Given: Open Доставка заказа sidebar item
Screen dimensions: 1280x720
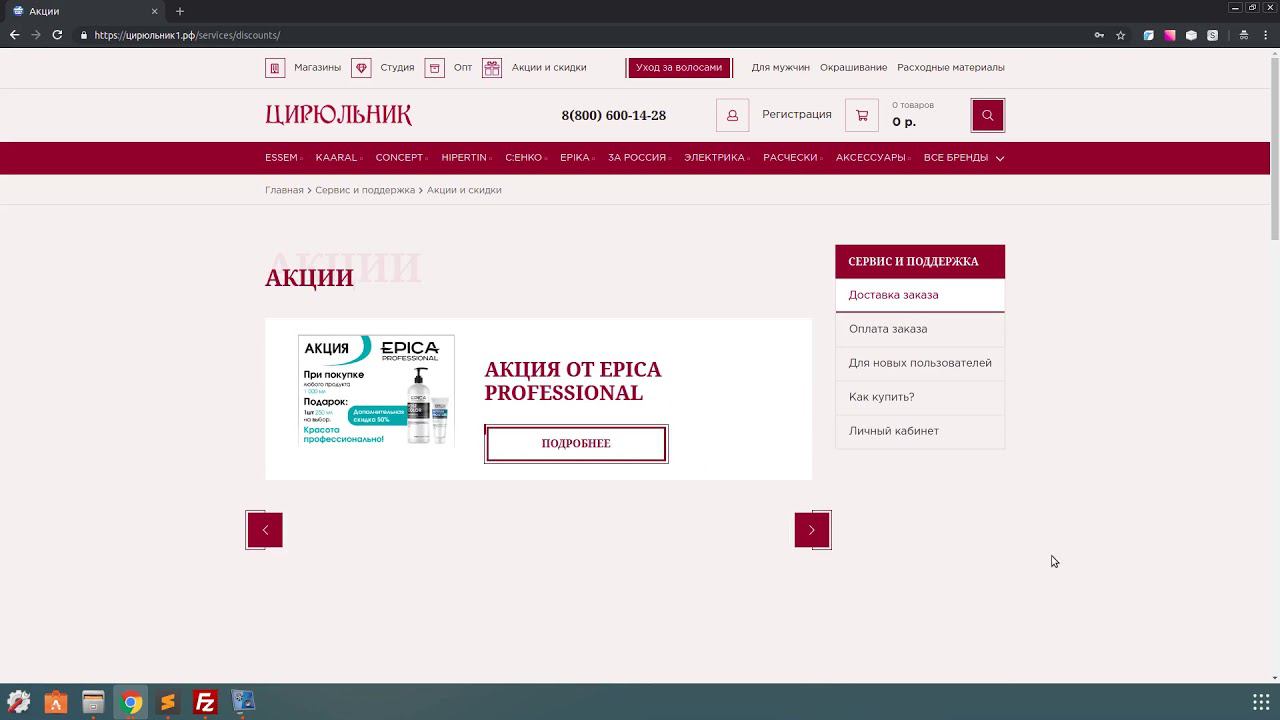Looking at the screenshot, I should coord(920,295).
